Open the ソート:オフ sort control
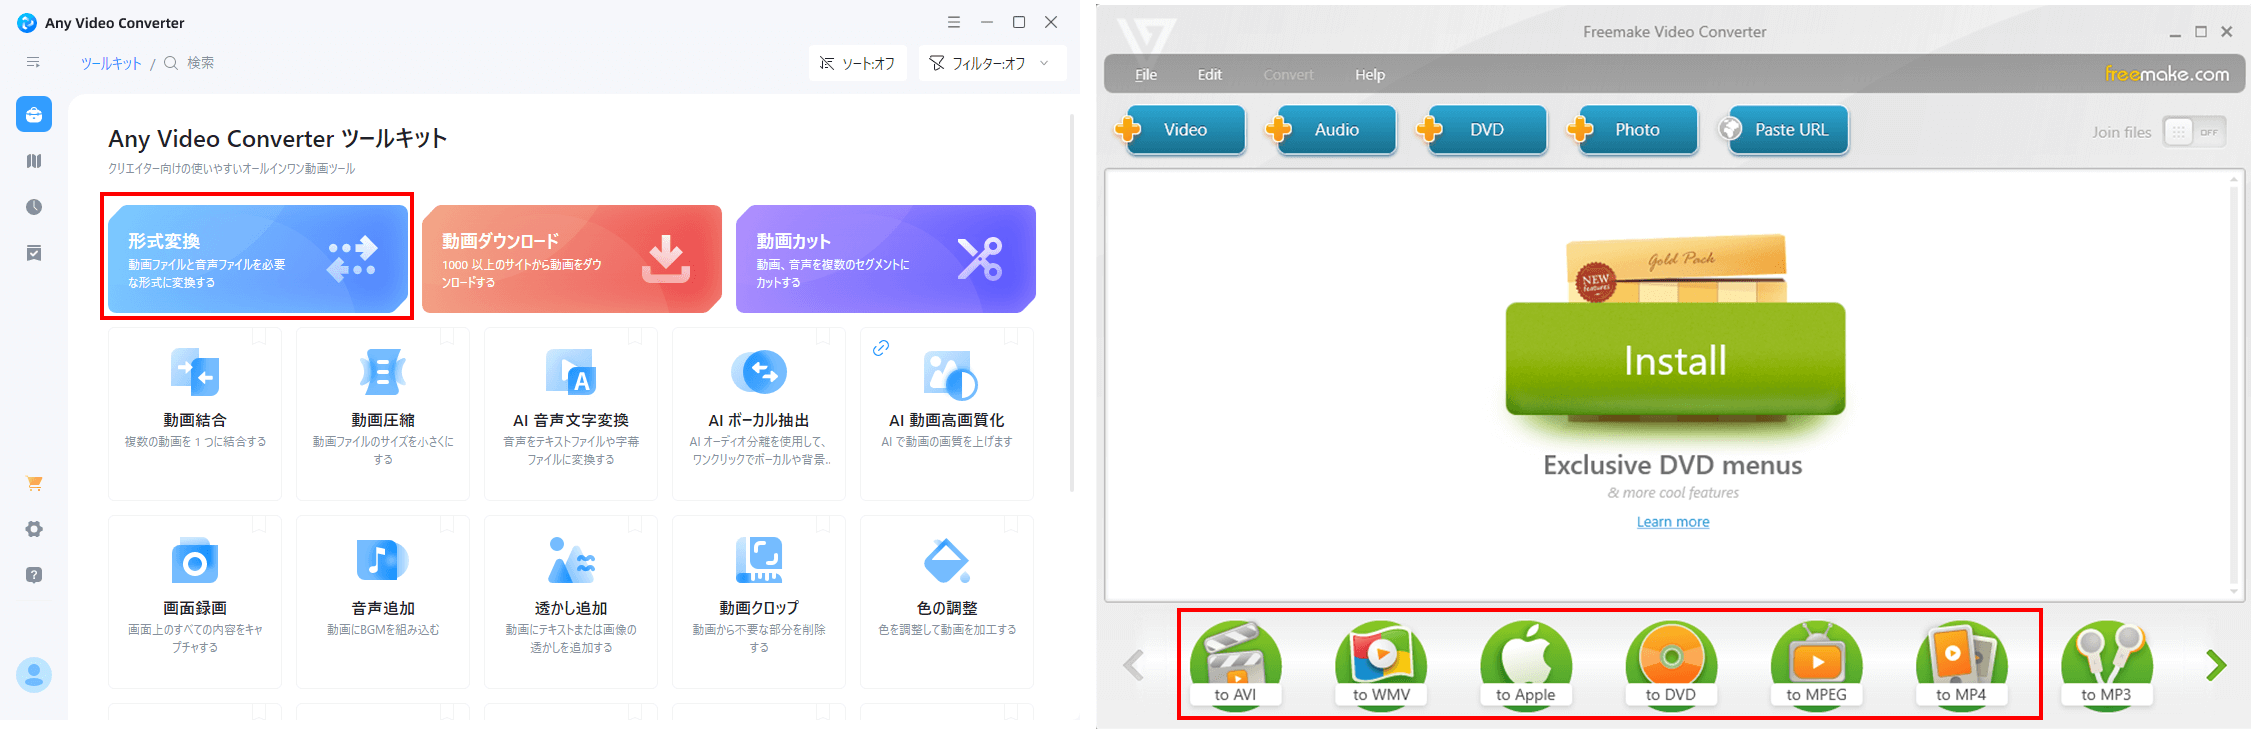The height and width of the screenshot is (729, 2251). [x=858, y=63]
